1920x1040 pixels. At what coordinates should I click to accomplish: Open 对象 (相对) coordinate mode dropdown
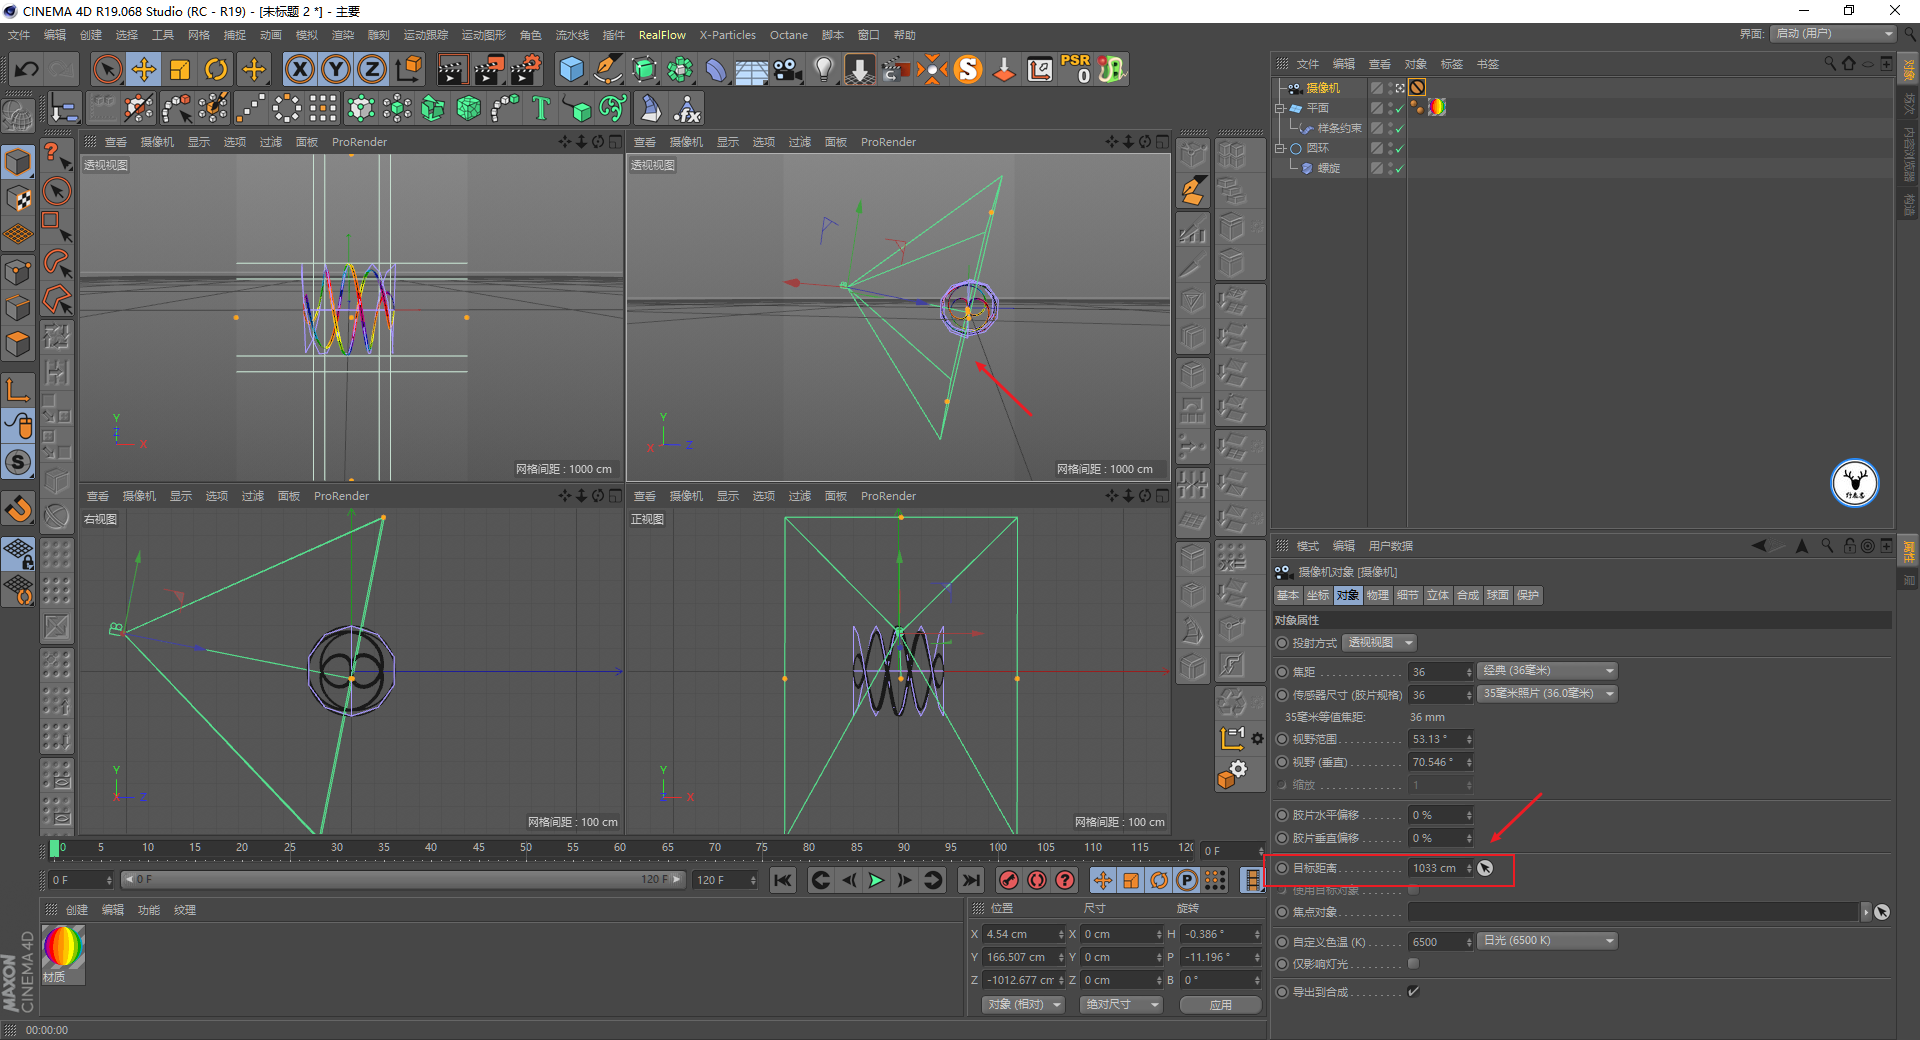pyautogui.click(x=1023, y=1004)
